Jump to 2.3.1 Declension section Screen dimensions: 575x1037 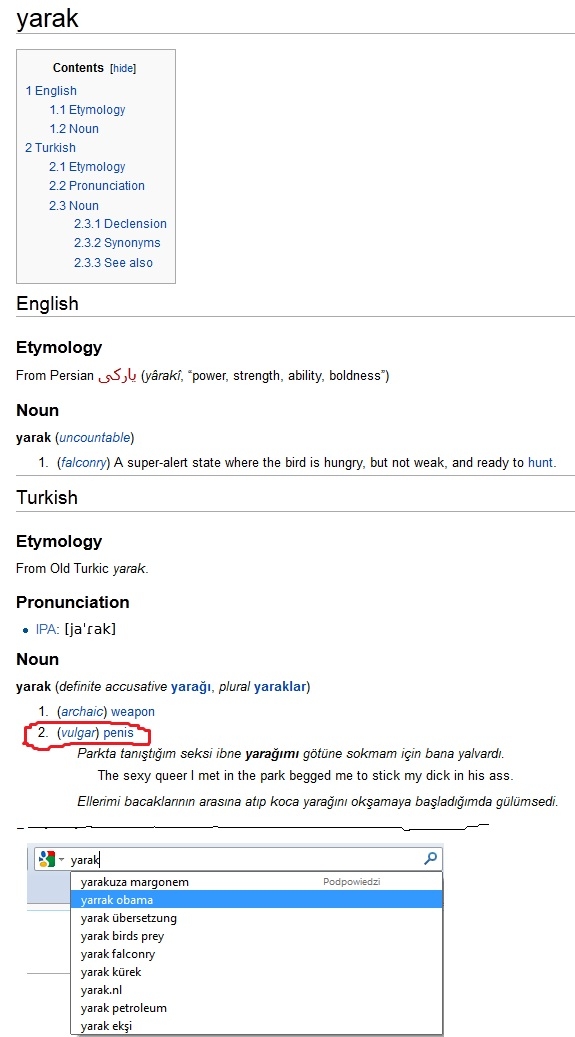(120, 224)
